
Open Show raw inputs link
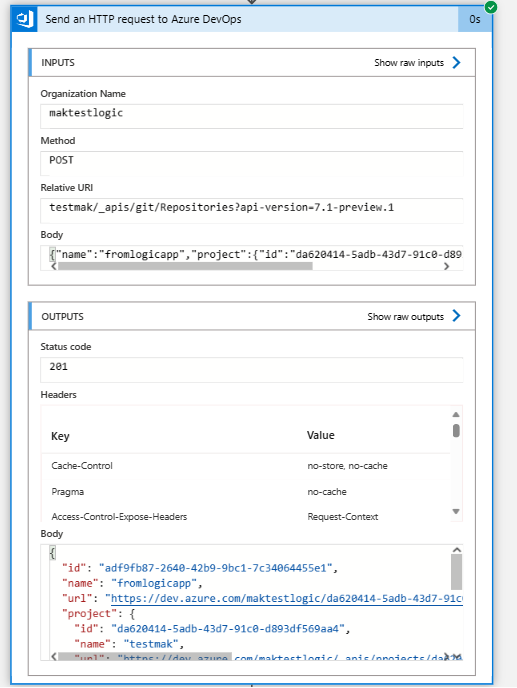tap(409, 63)
